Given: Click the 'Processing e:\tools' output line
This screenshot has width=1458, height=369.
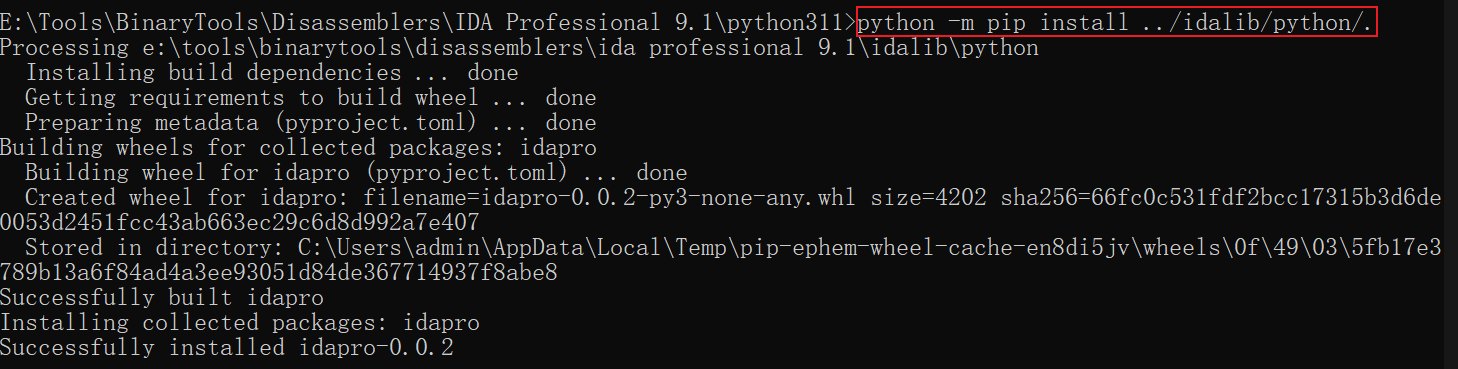Looking at the screenshot, I should pos(519,47).
